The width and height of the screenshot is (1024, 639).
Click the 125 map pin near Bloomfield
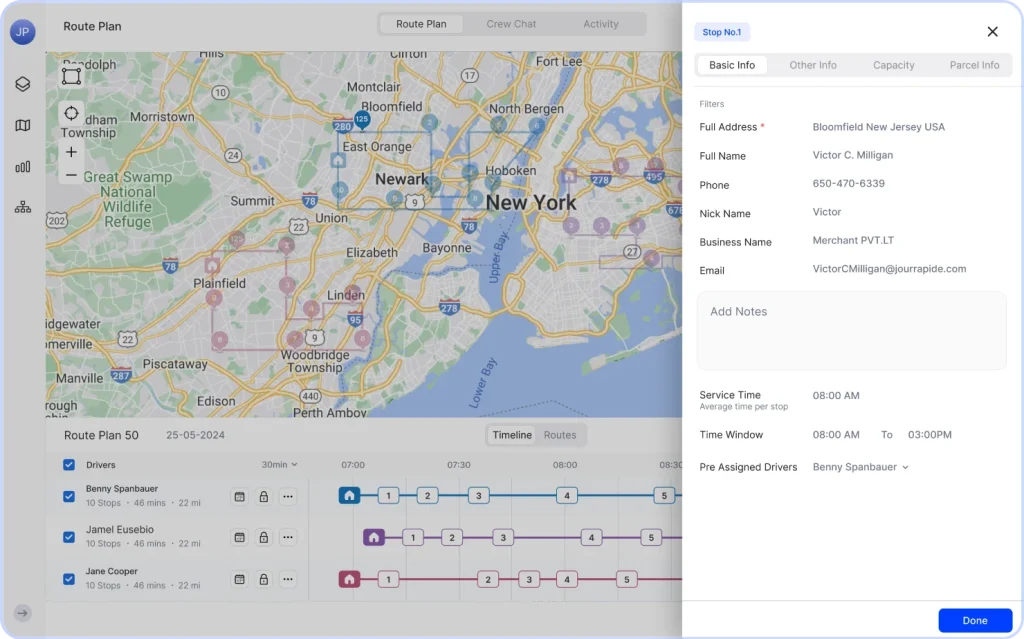pyautogui.click(x=362, y=120)
